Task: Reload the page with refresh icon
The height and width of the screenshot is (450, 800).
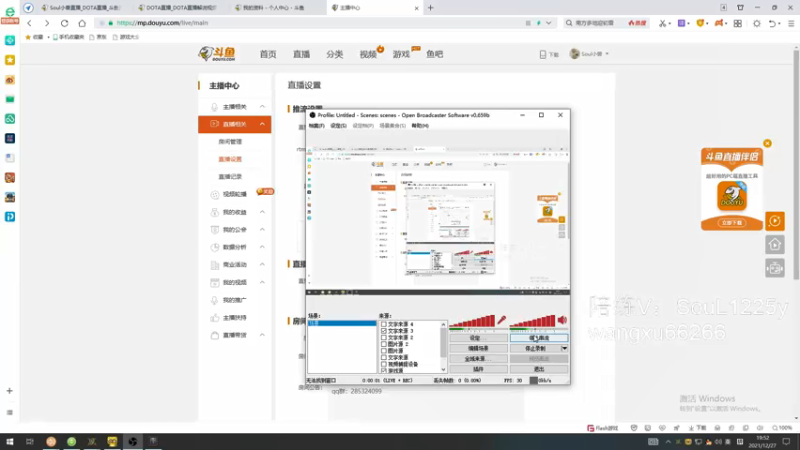Action: (64, 23)
